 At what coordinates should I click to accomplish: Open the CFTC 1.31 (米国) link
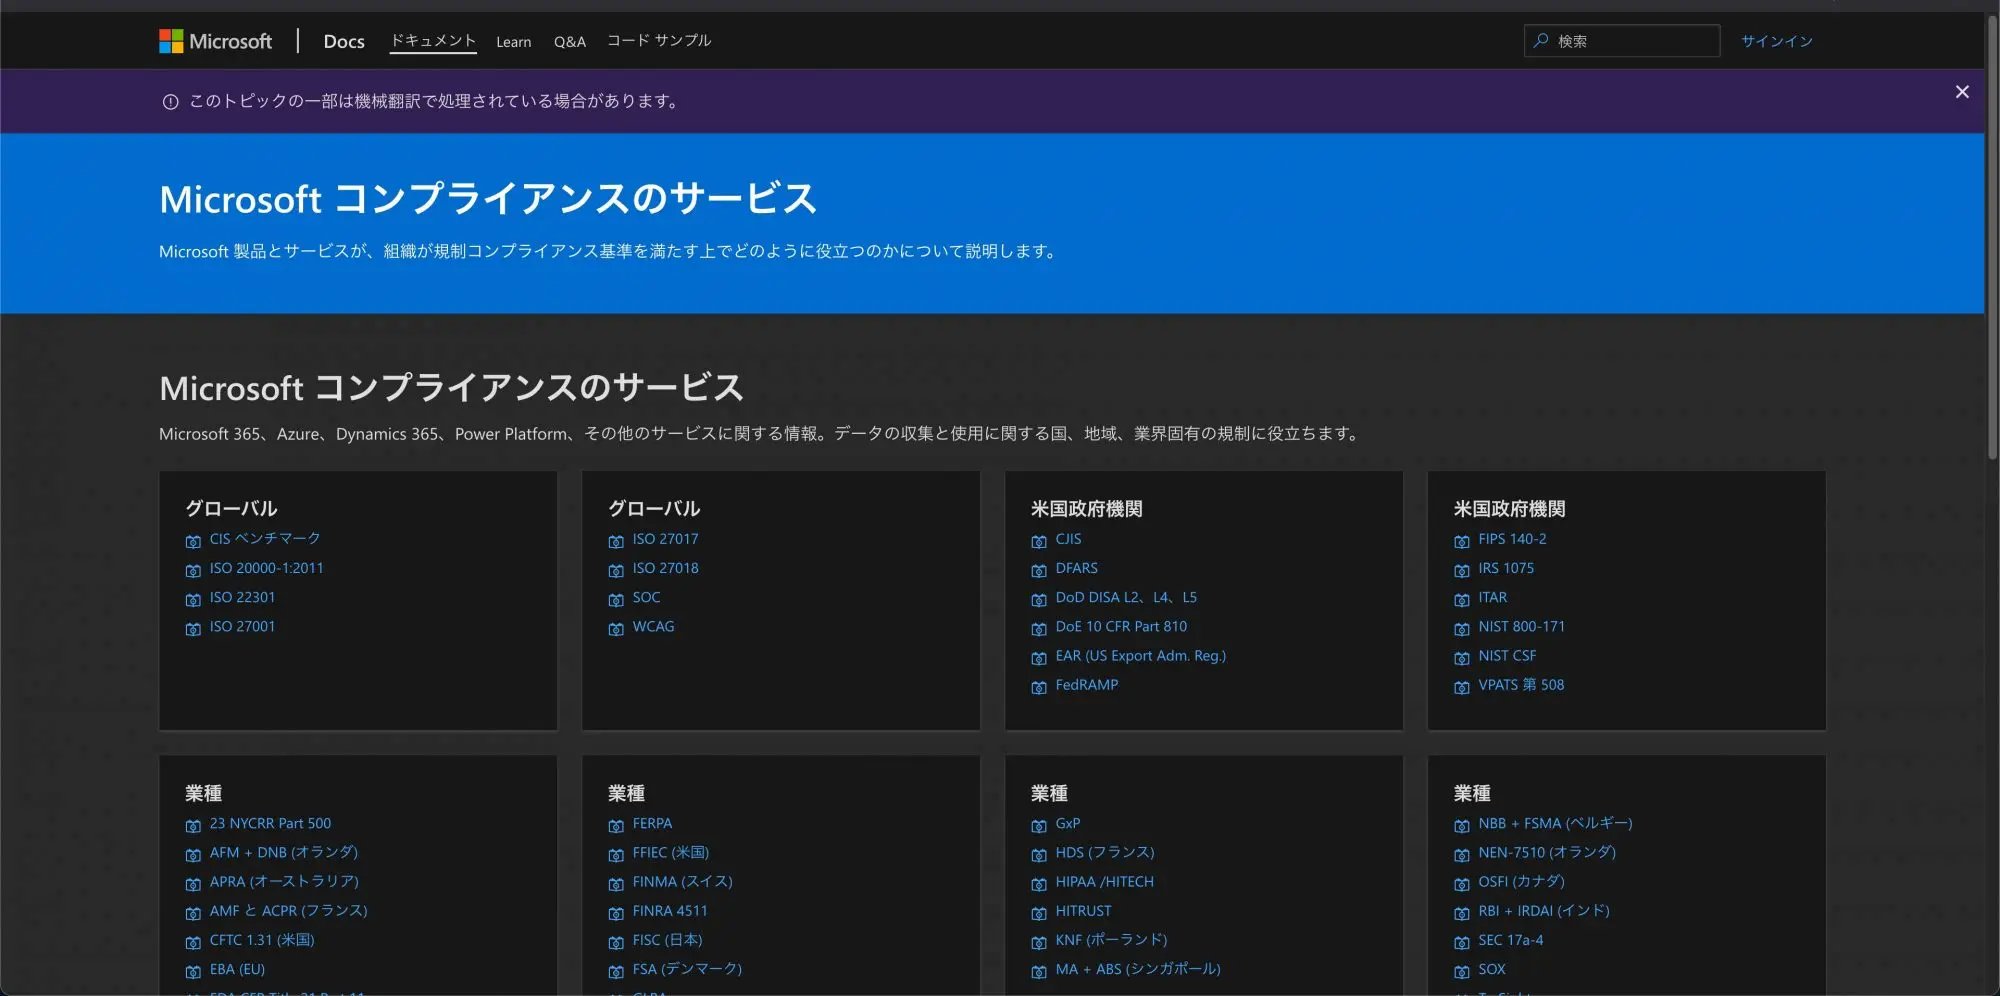262,939
